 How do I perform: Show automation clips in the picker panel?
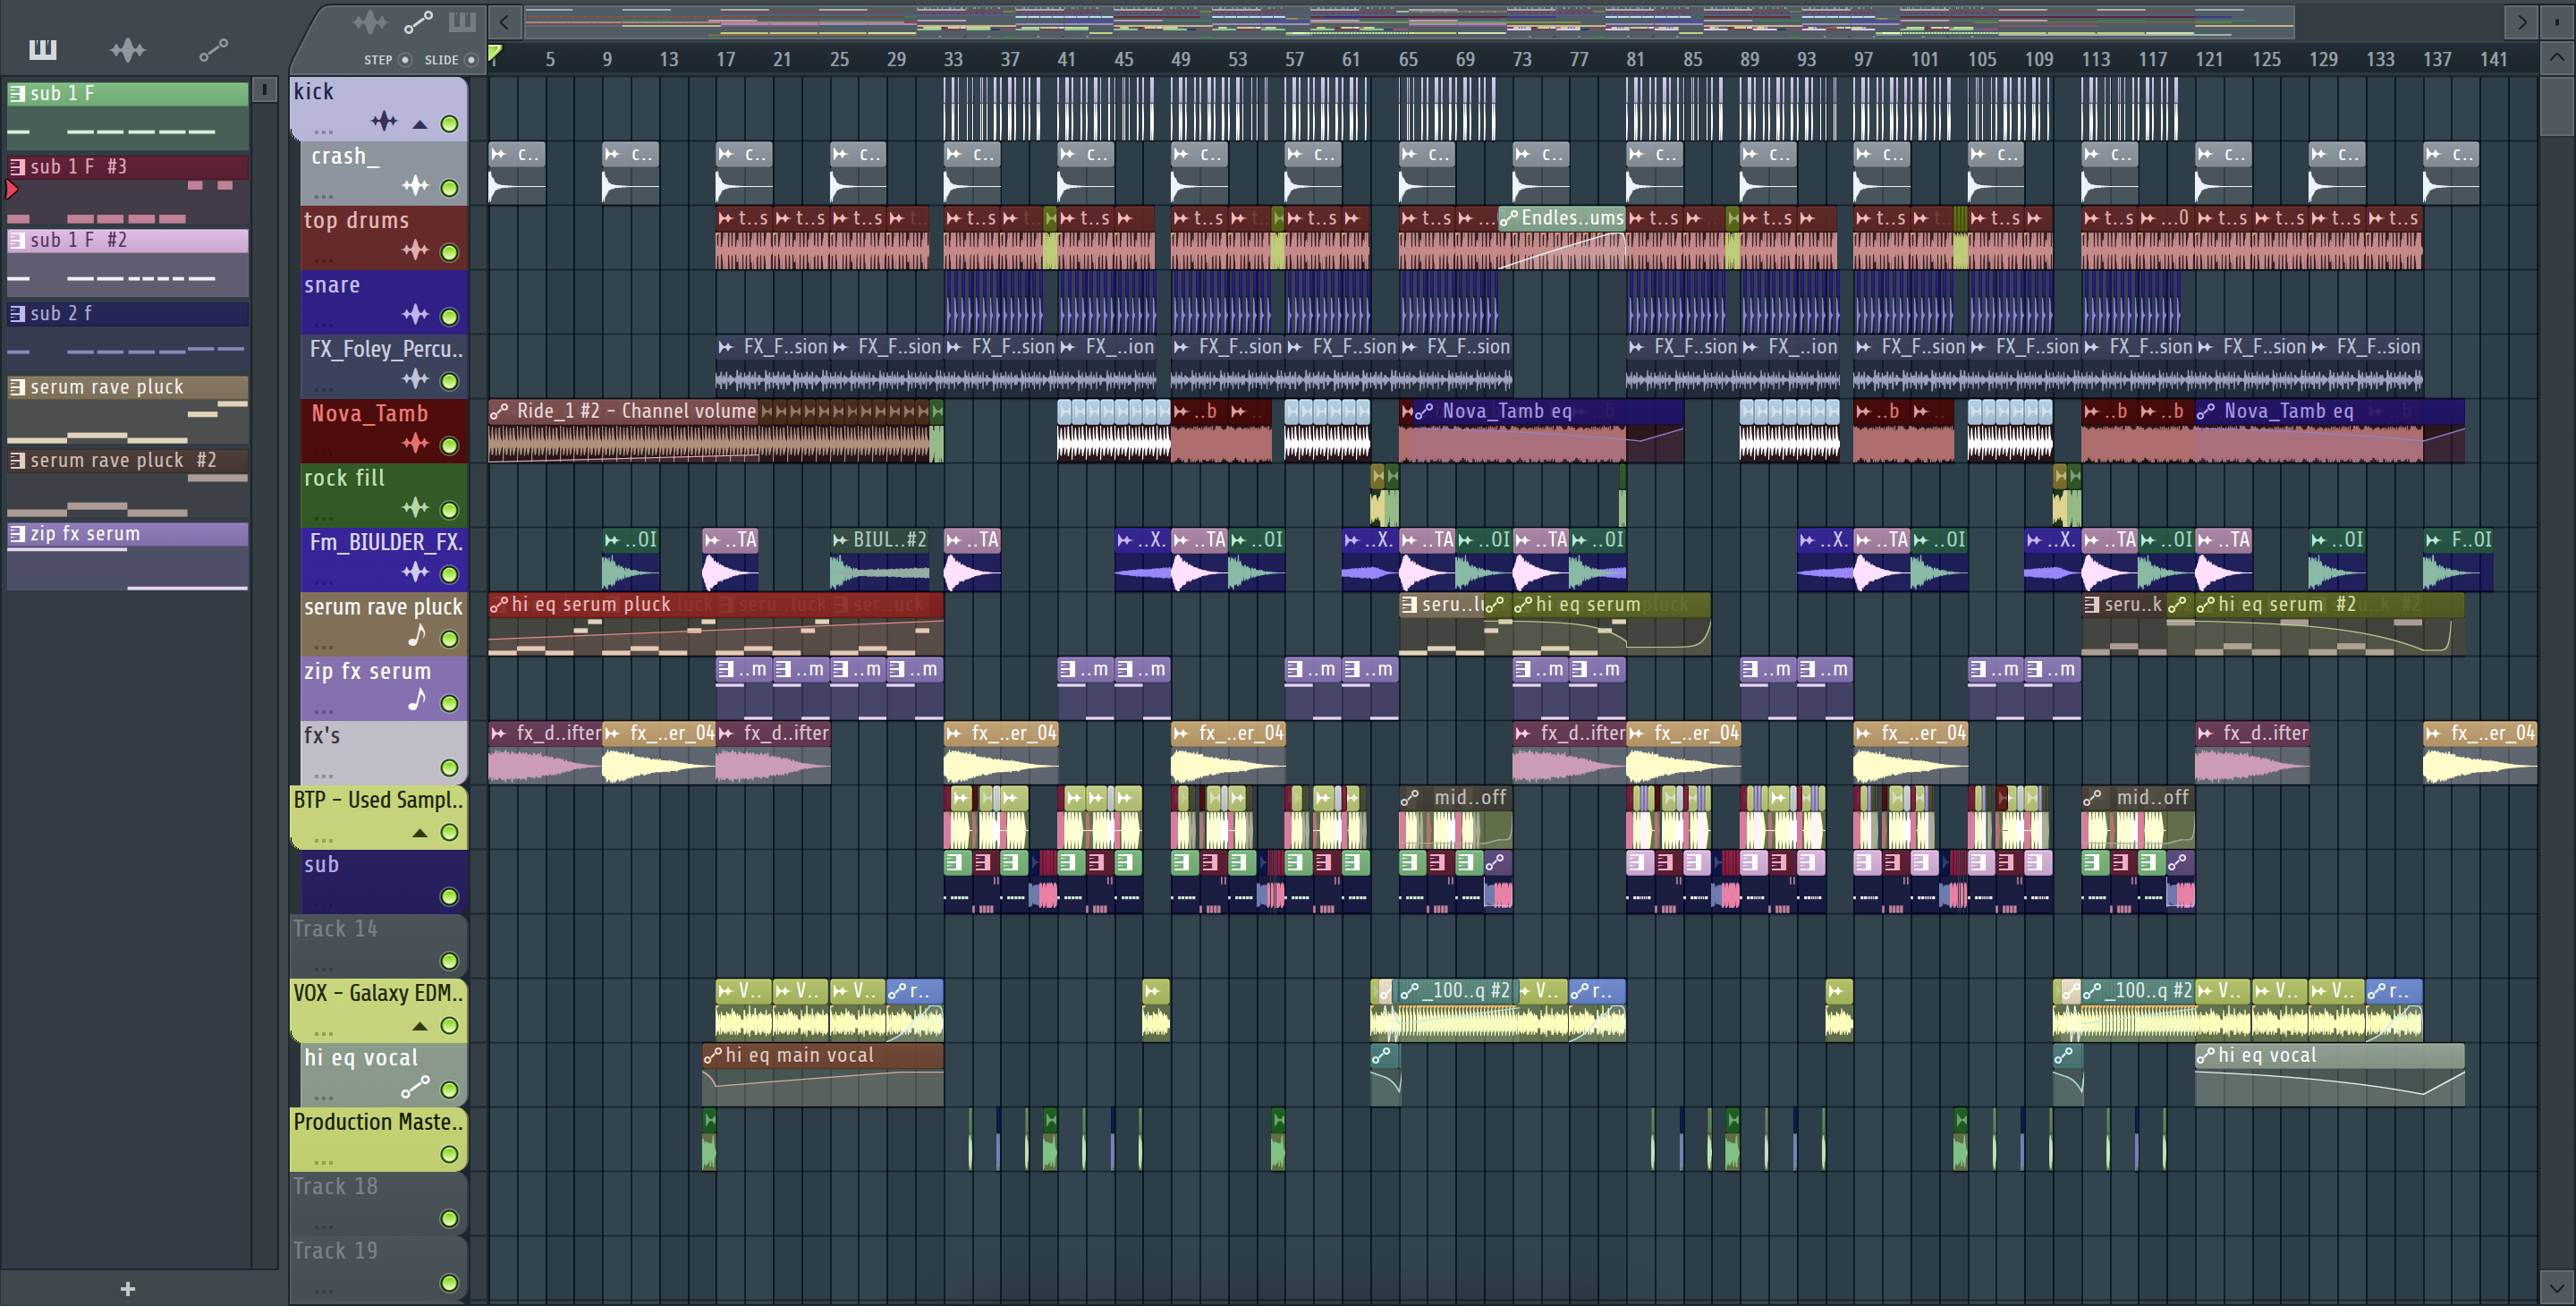tap(213, 49)
